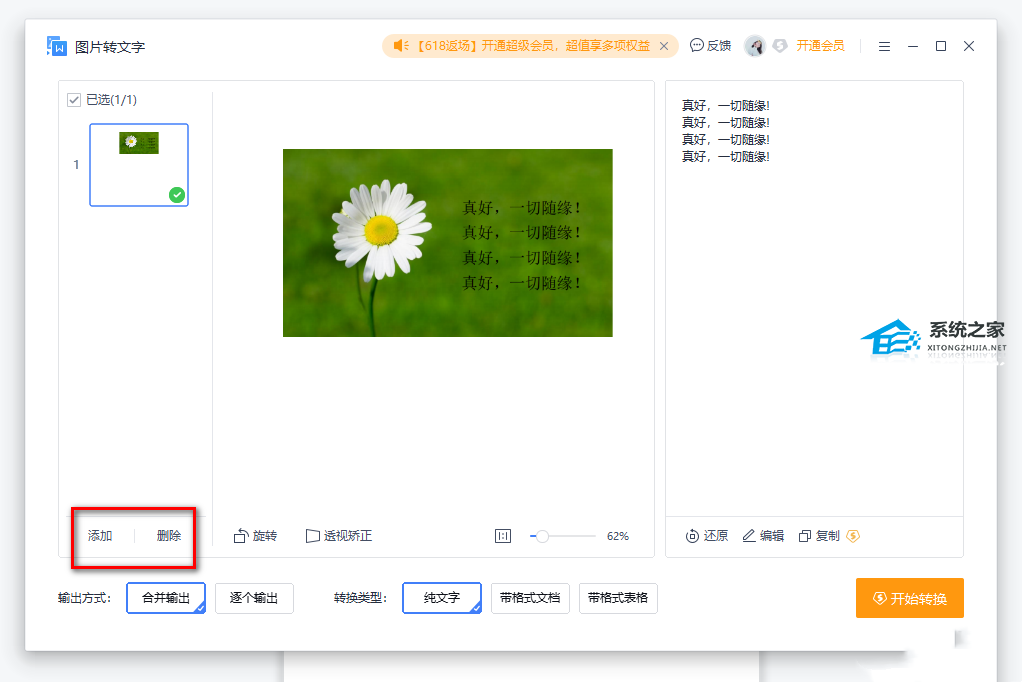
Task: Click the daisy preview image
Action: point(447,243)
